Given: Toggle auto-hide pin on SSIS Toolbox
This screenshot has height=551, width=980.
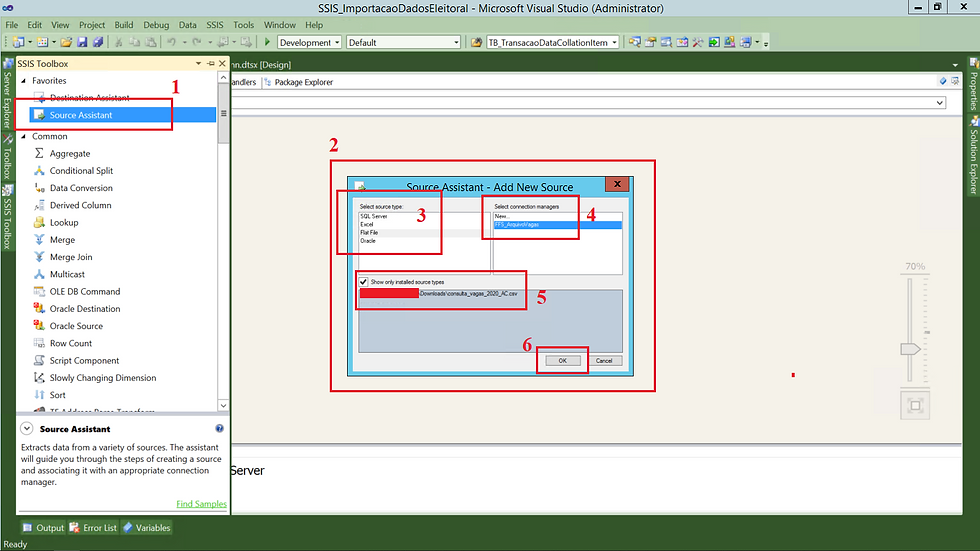Looking at the screenshot, I should [x=211, y=64].
